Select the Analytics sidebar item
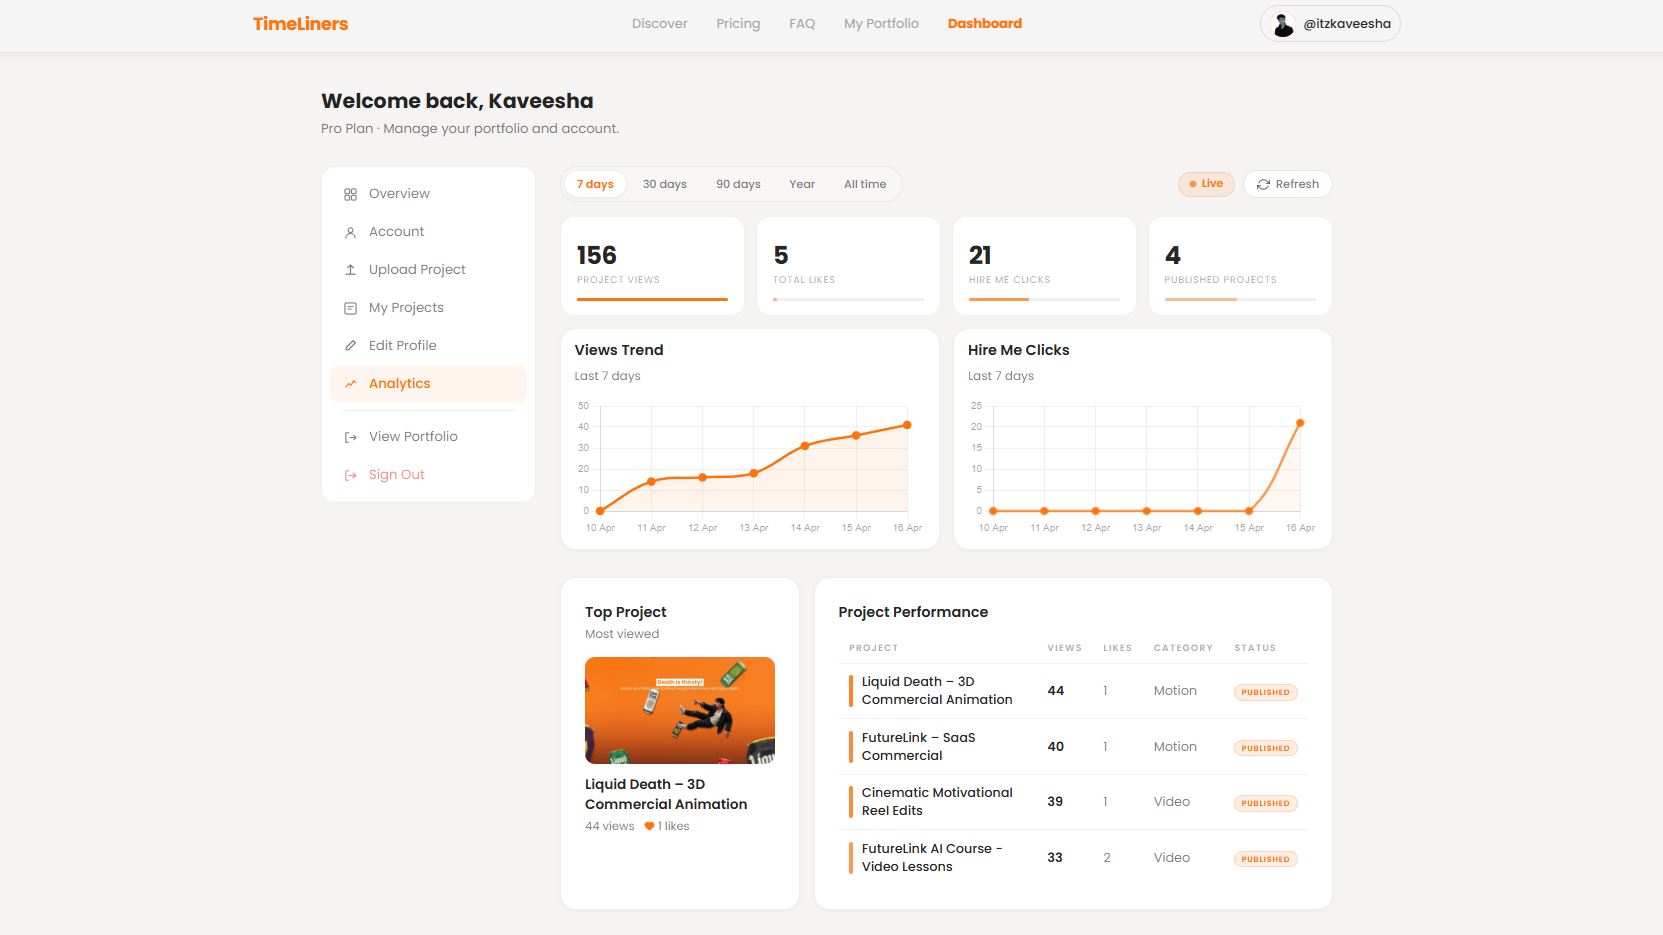 [428, 384]
